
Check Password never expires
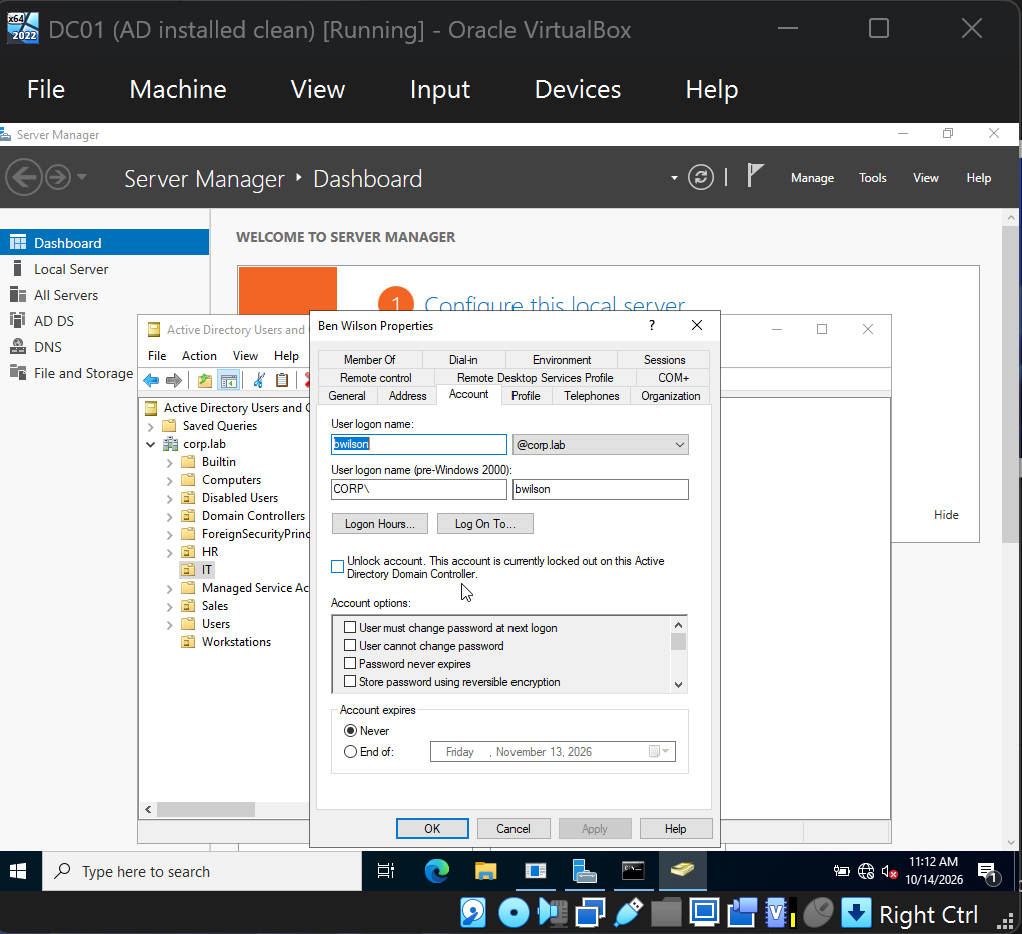[x=350, y=664]
